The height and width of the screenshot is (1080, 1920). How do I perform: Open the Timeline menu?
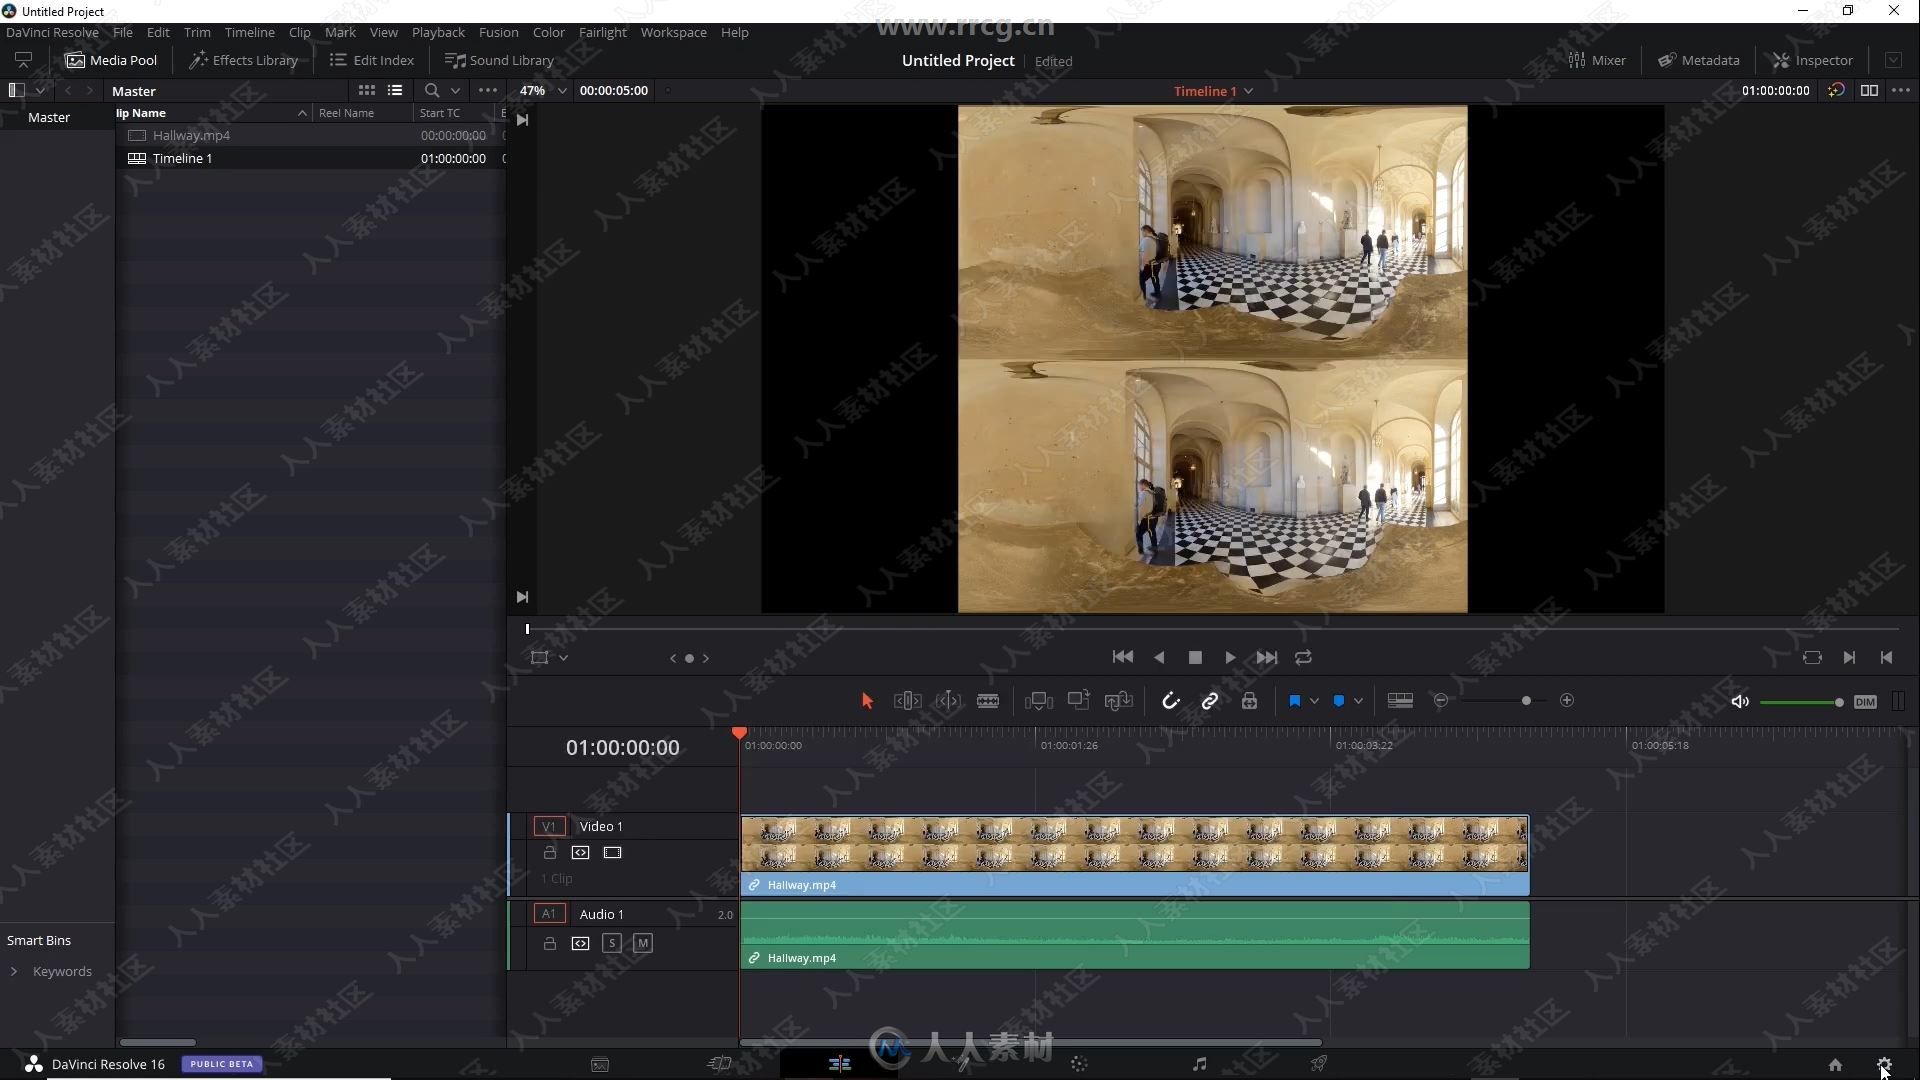pyautogui.click(x=249, y=32)
